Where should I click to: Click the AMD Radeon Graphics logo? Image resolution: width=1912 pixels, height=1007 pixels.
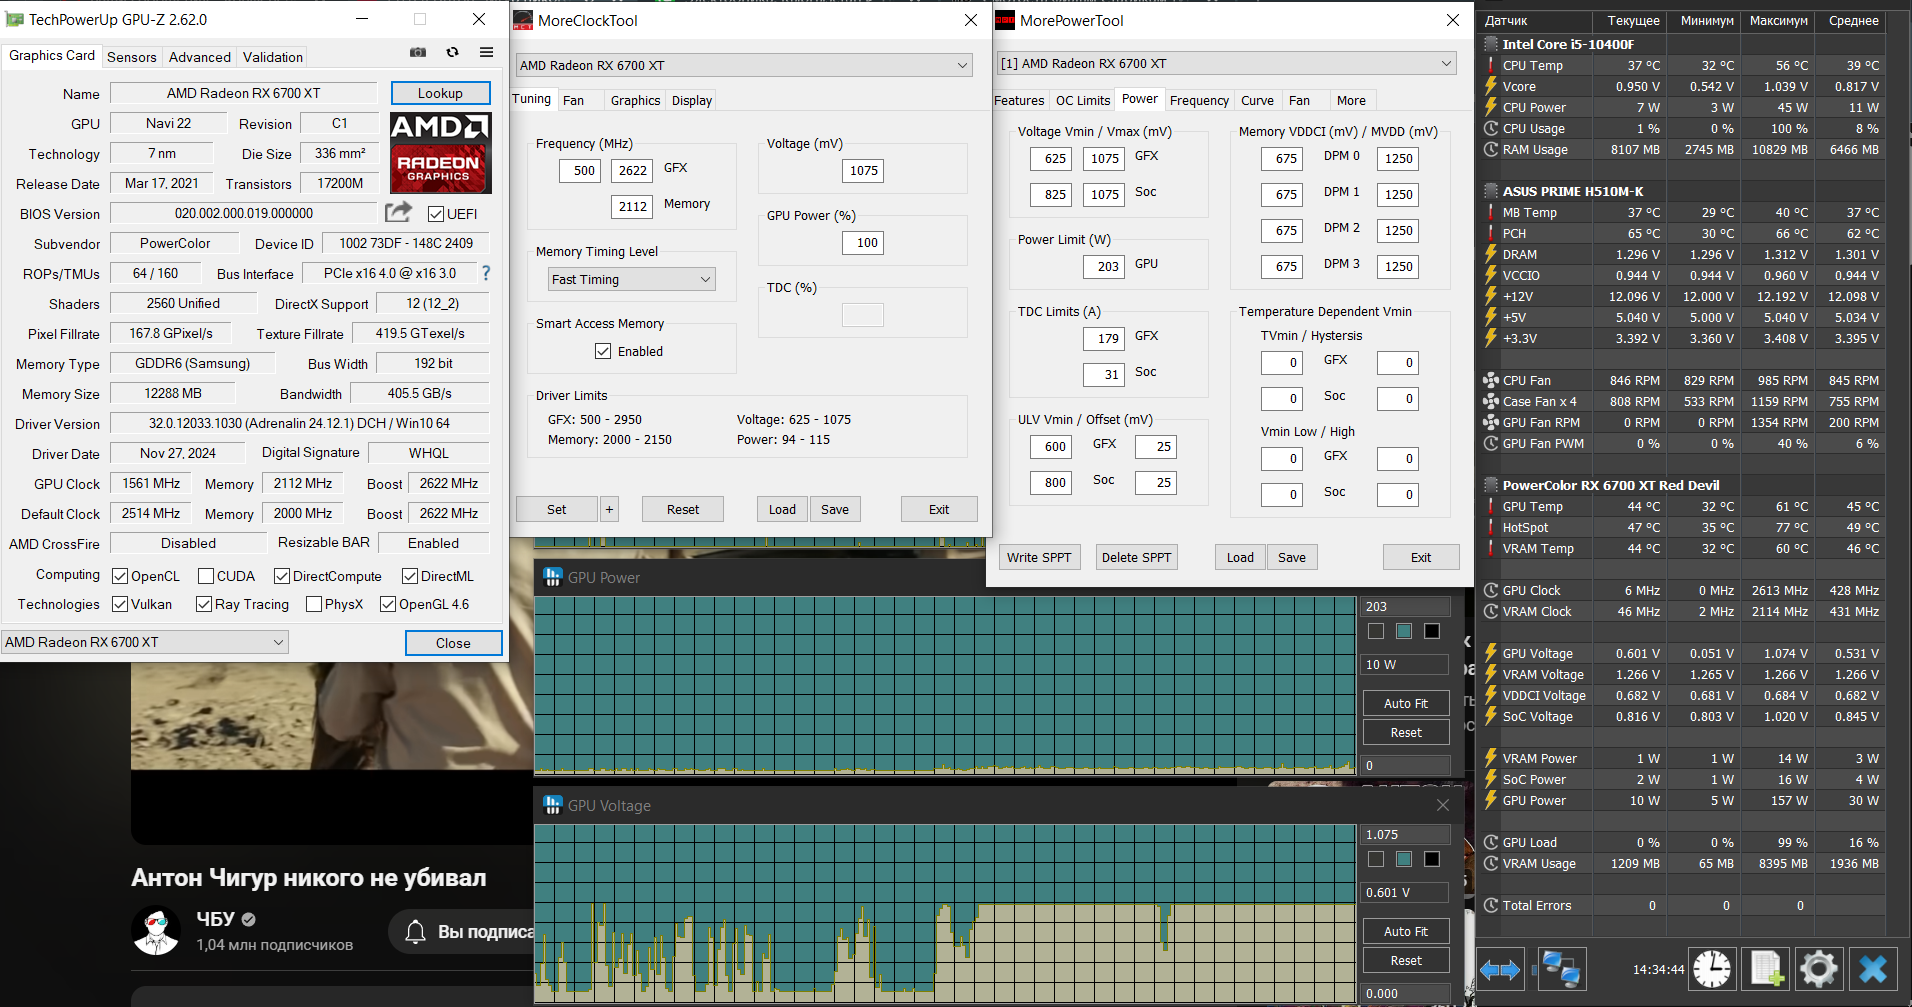point(440,152)
